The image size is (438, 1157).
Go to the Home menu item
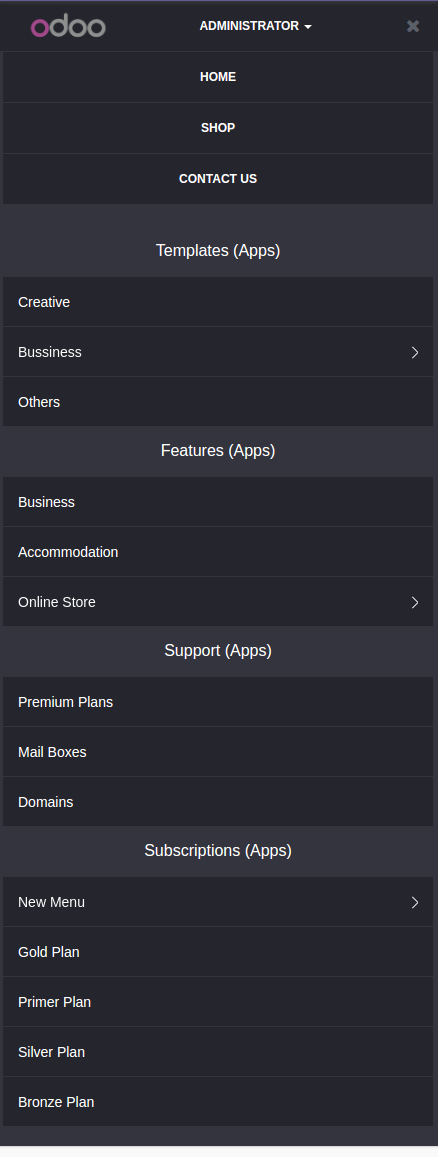click(218, 77)
